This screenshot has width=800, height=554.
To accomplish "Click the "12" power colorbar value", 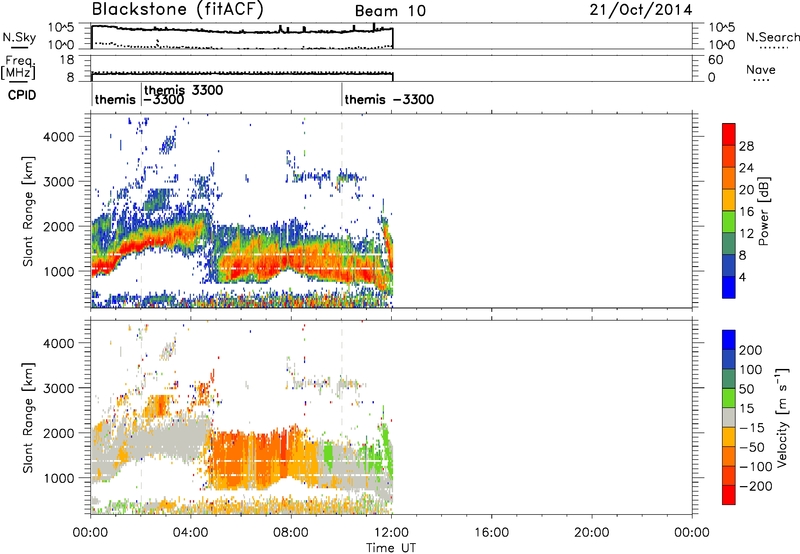I will tap(746, 233).
